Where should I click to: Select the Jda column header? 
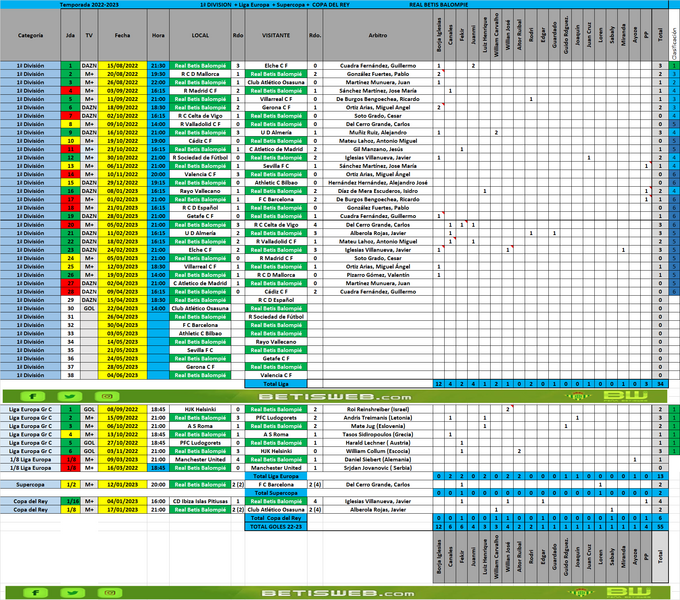(70, 35)
